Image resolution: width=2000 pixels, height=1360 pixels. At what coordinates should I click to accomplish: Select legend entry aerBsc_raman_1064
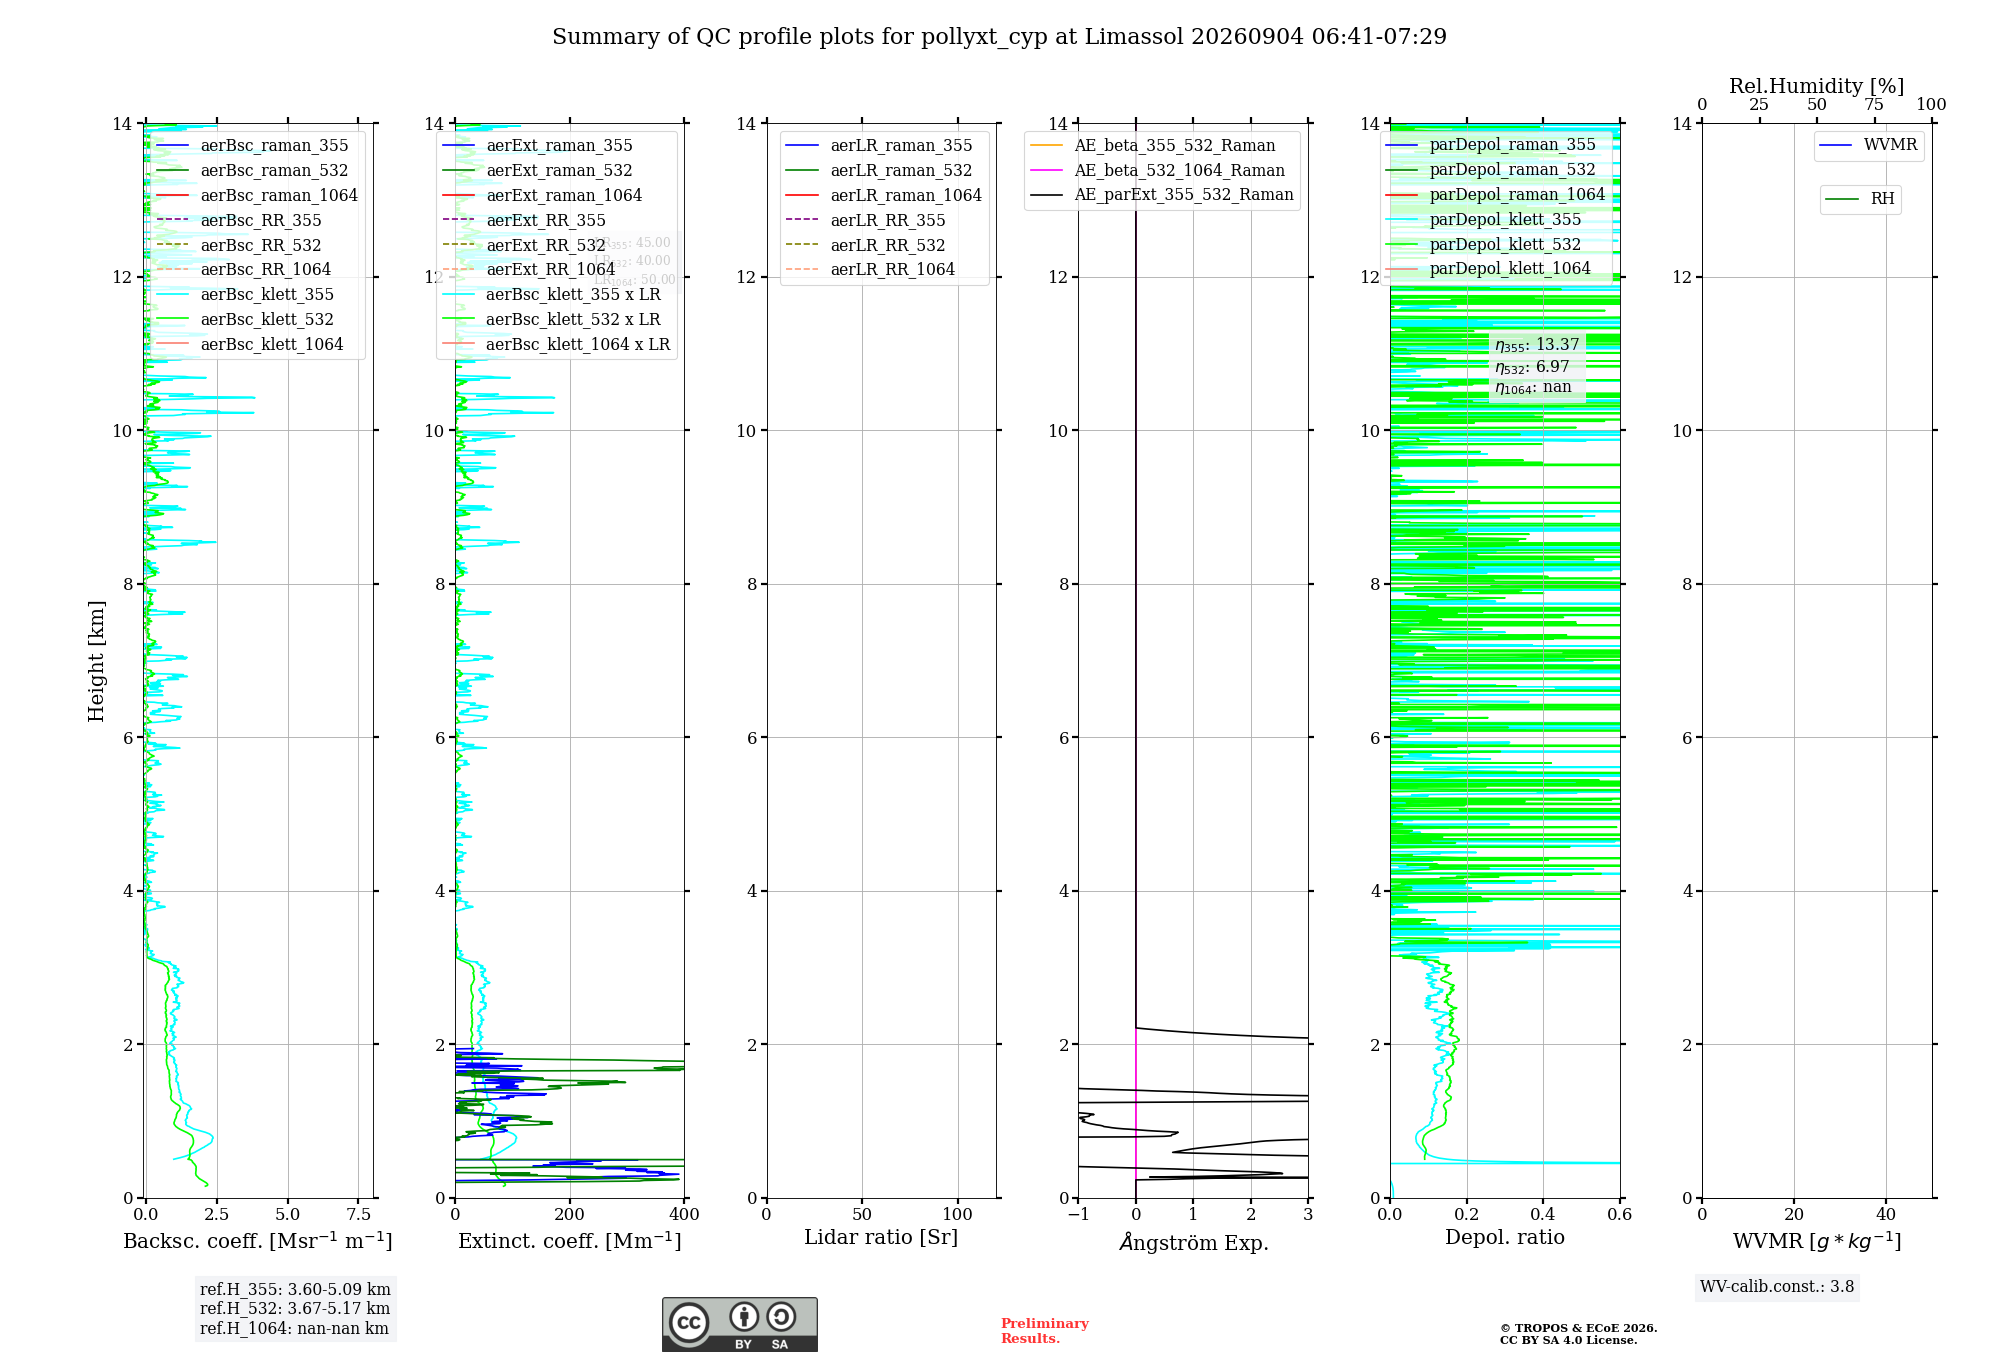[x=257, y=196]
